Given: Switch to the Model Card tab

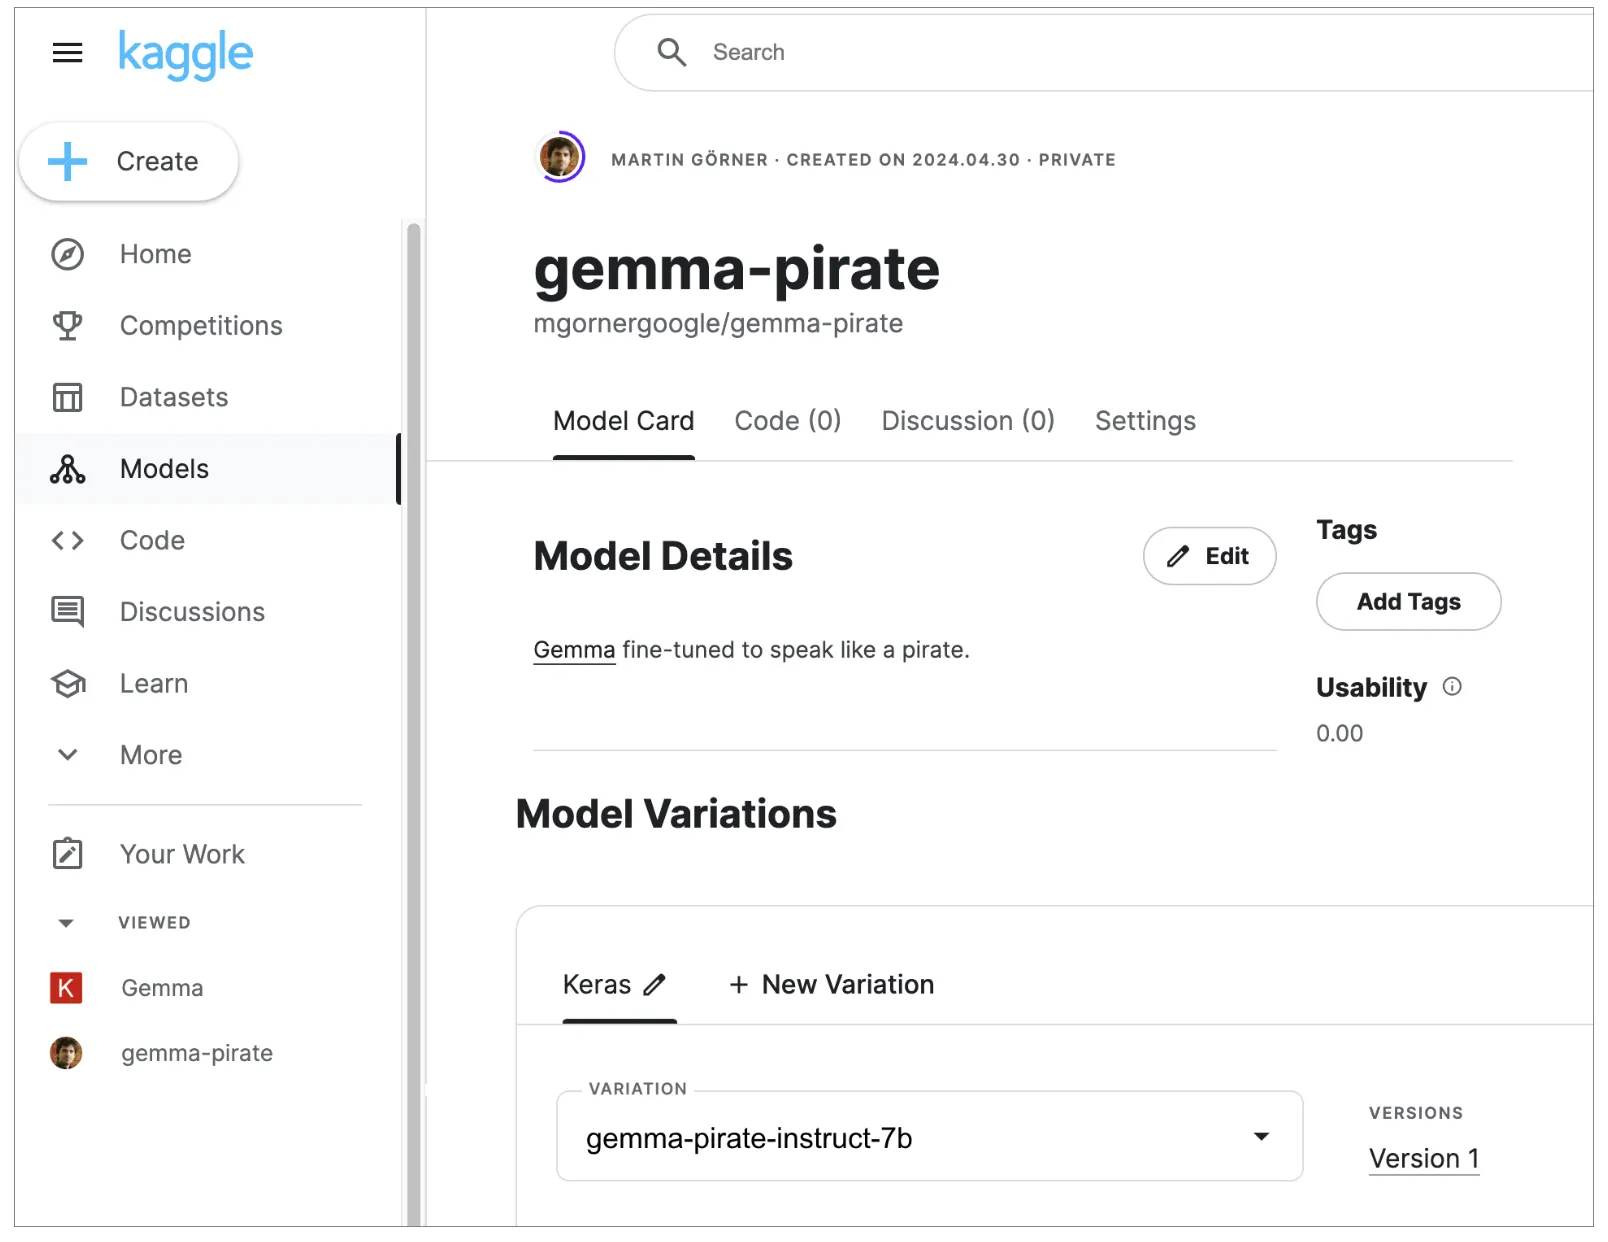Looking at the screenshot, I should [623, 421].
